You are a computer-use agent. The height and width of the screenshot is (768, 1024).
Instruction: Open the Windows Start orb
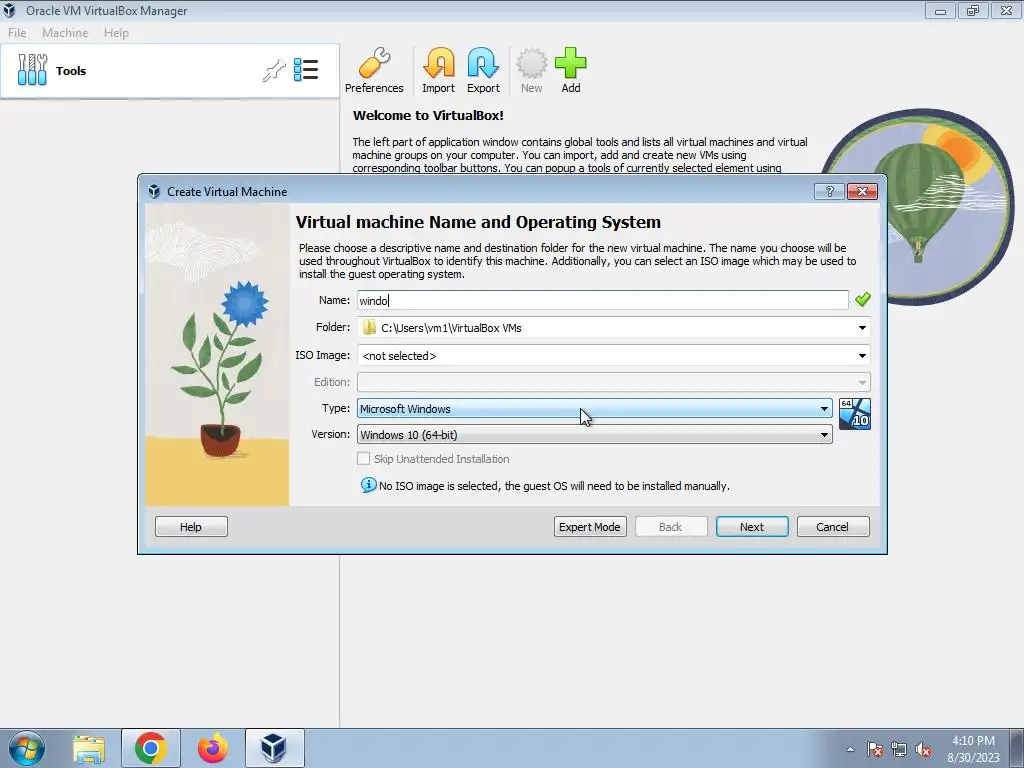coord(27,748)
